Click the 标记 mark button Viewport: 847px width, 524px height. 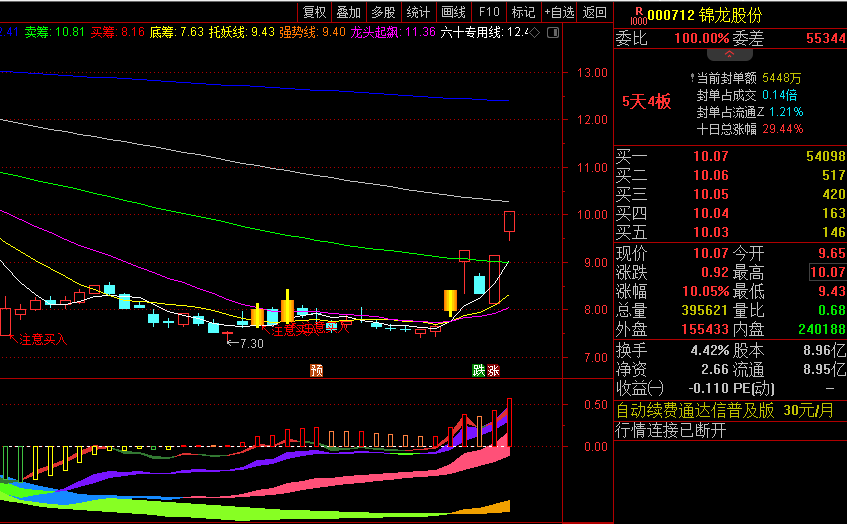coord(523,12)
